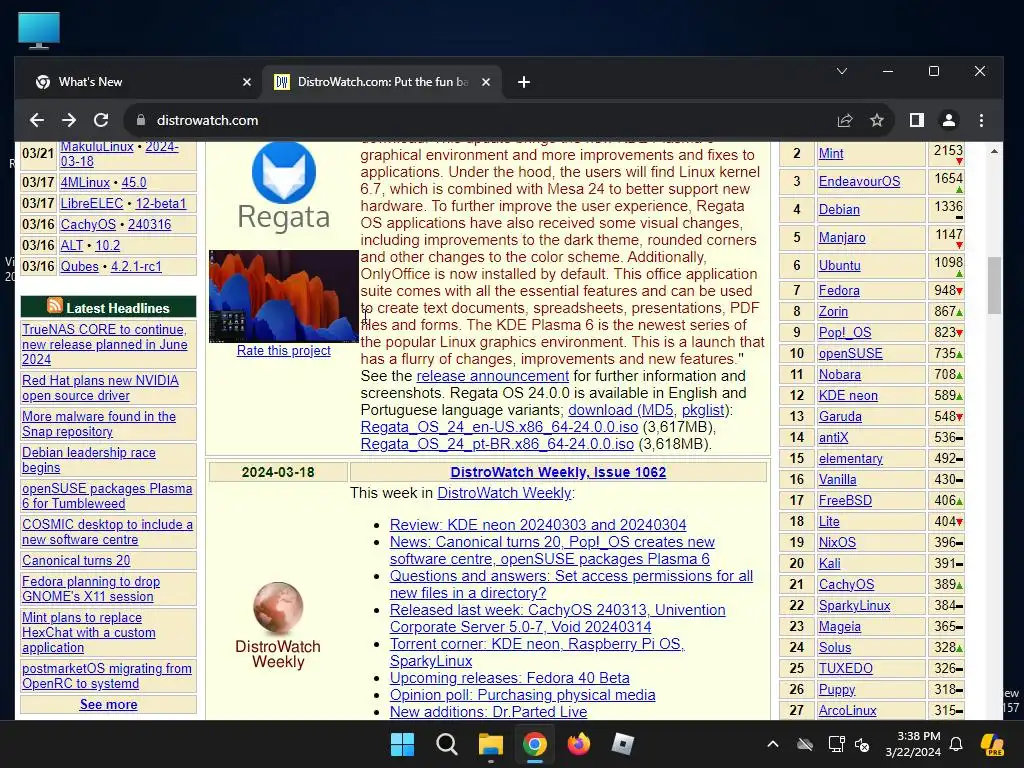Open the pkglist link
This screenshot has height=768, width=1024.
703,410
